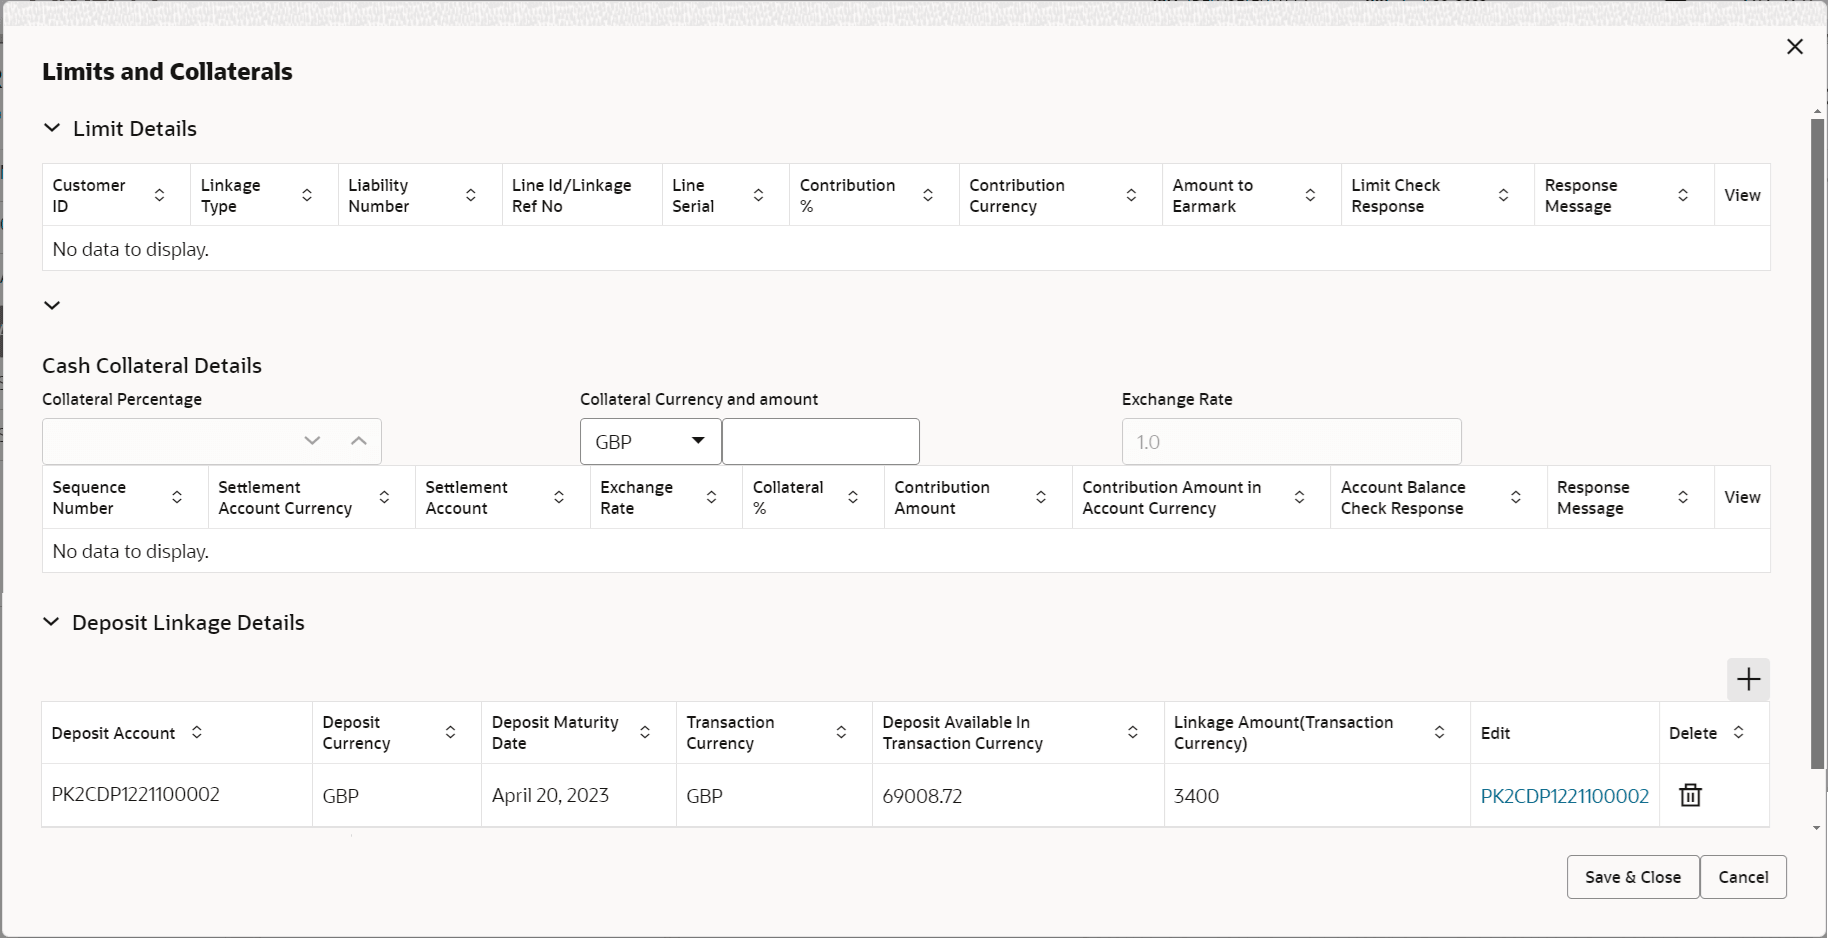1828x940 pixels.
Task: Collapse the Deposit Linkage Details section
Action: [x=52, y=622]
